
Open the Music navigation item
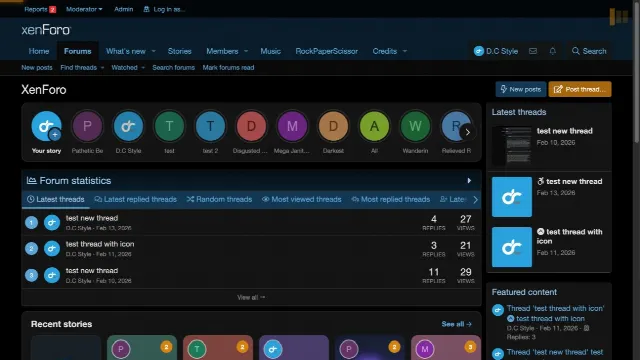coord(271,51)
